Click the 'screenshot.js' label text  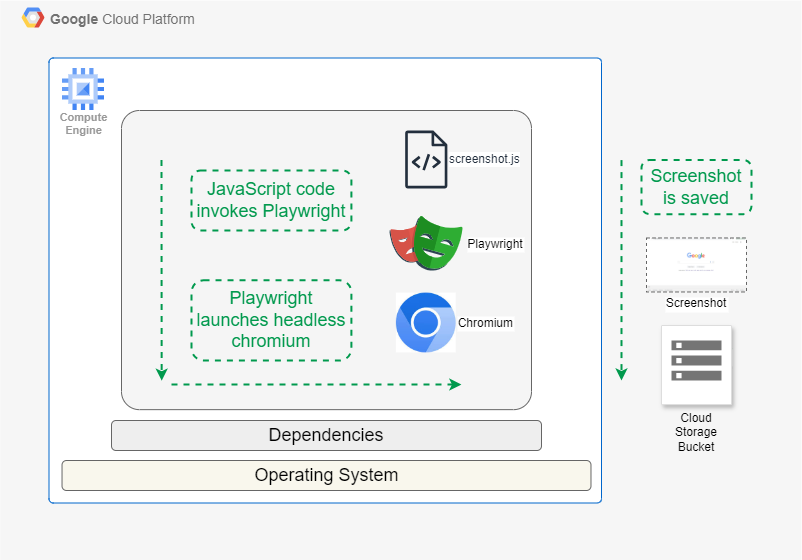pos(484,159)
